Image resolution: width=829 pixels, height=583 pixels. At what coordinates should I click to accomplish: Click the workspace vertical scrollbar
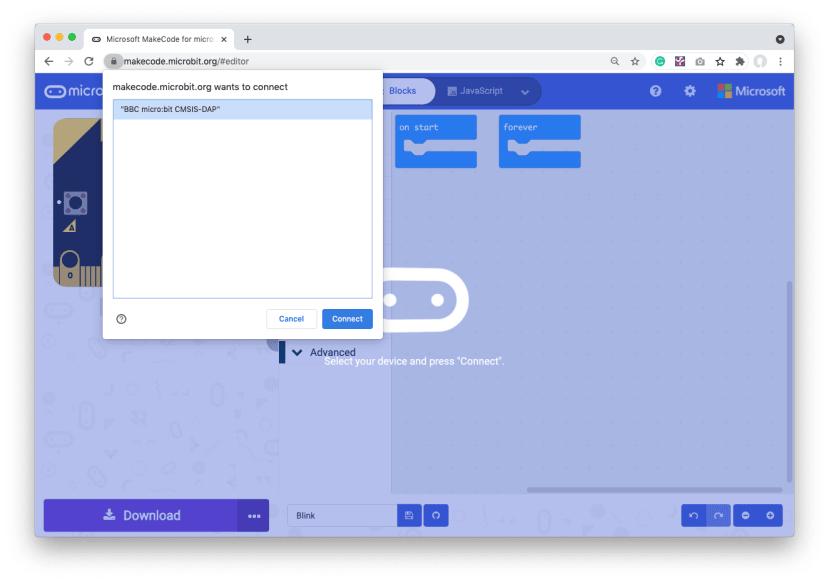789,382
